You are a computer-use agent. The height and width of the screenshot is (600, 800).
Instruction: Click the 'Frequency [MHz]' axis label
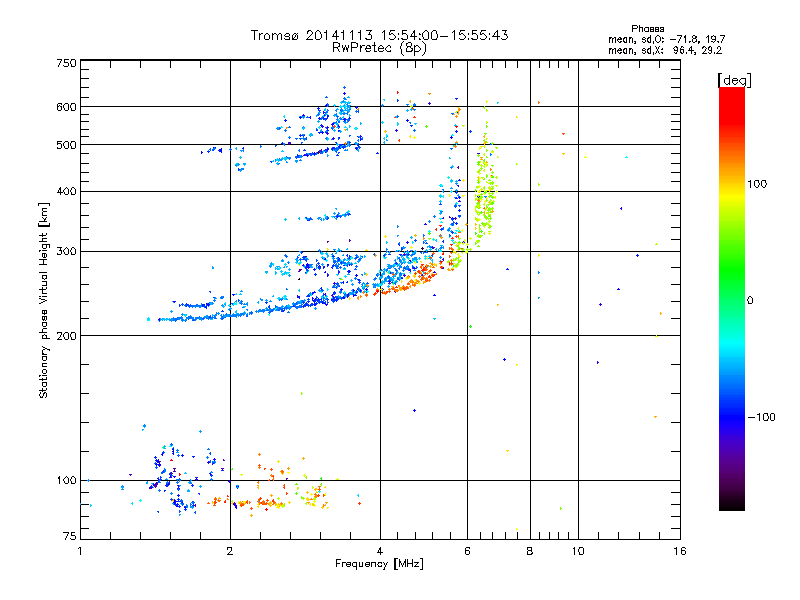point(379,564)
